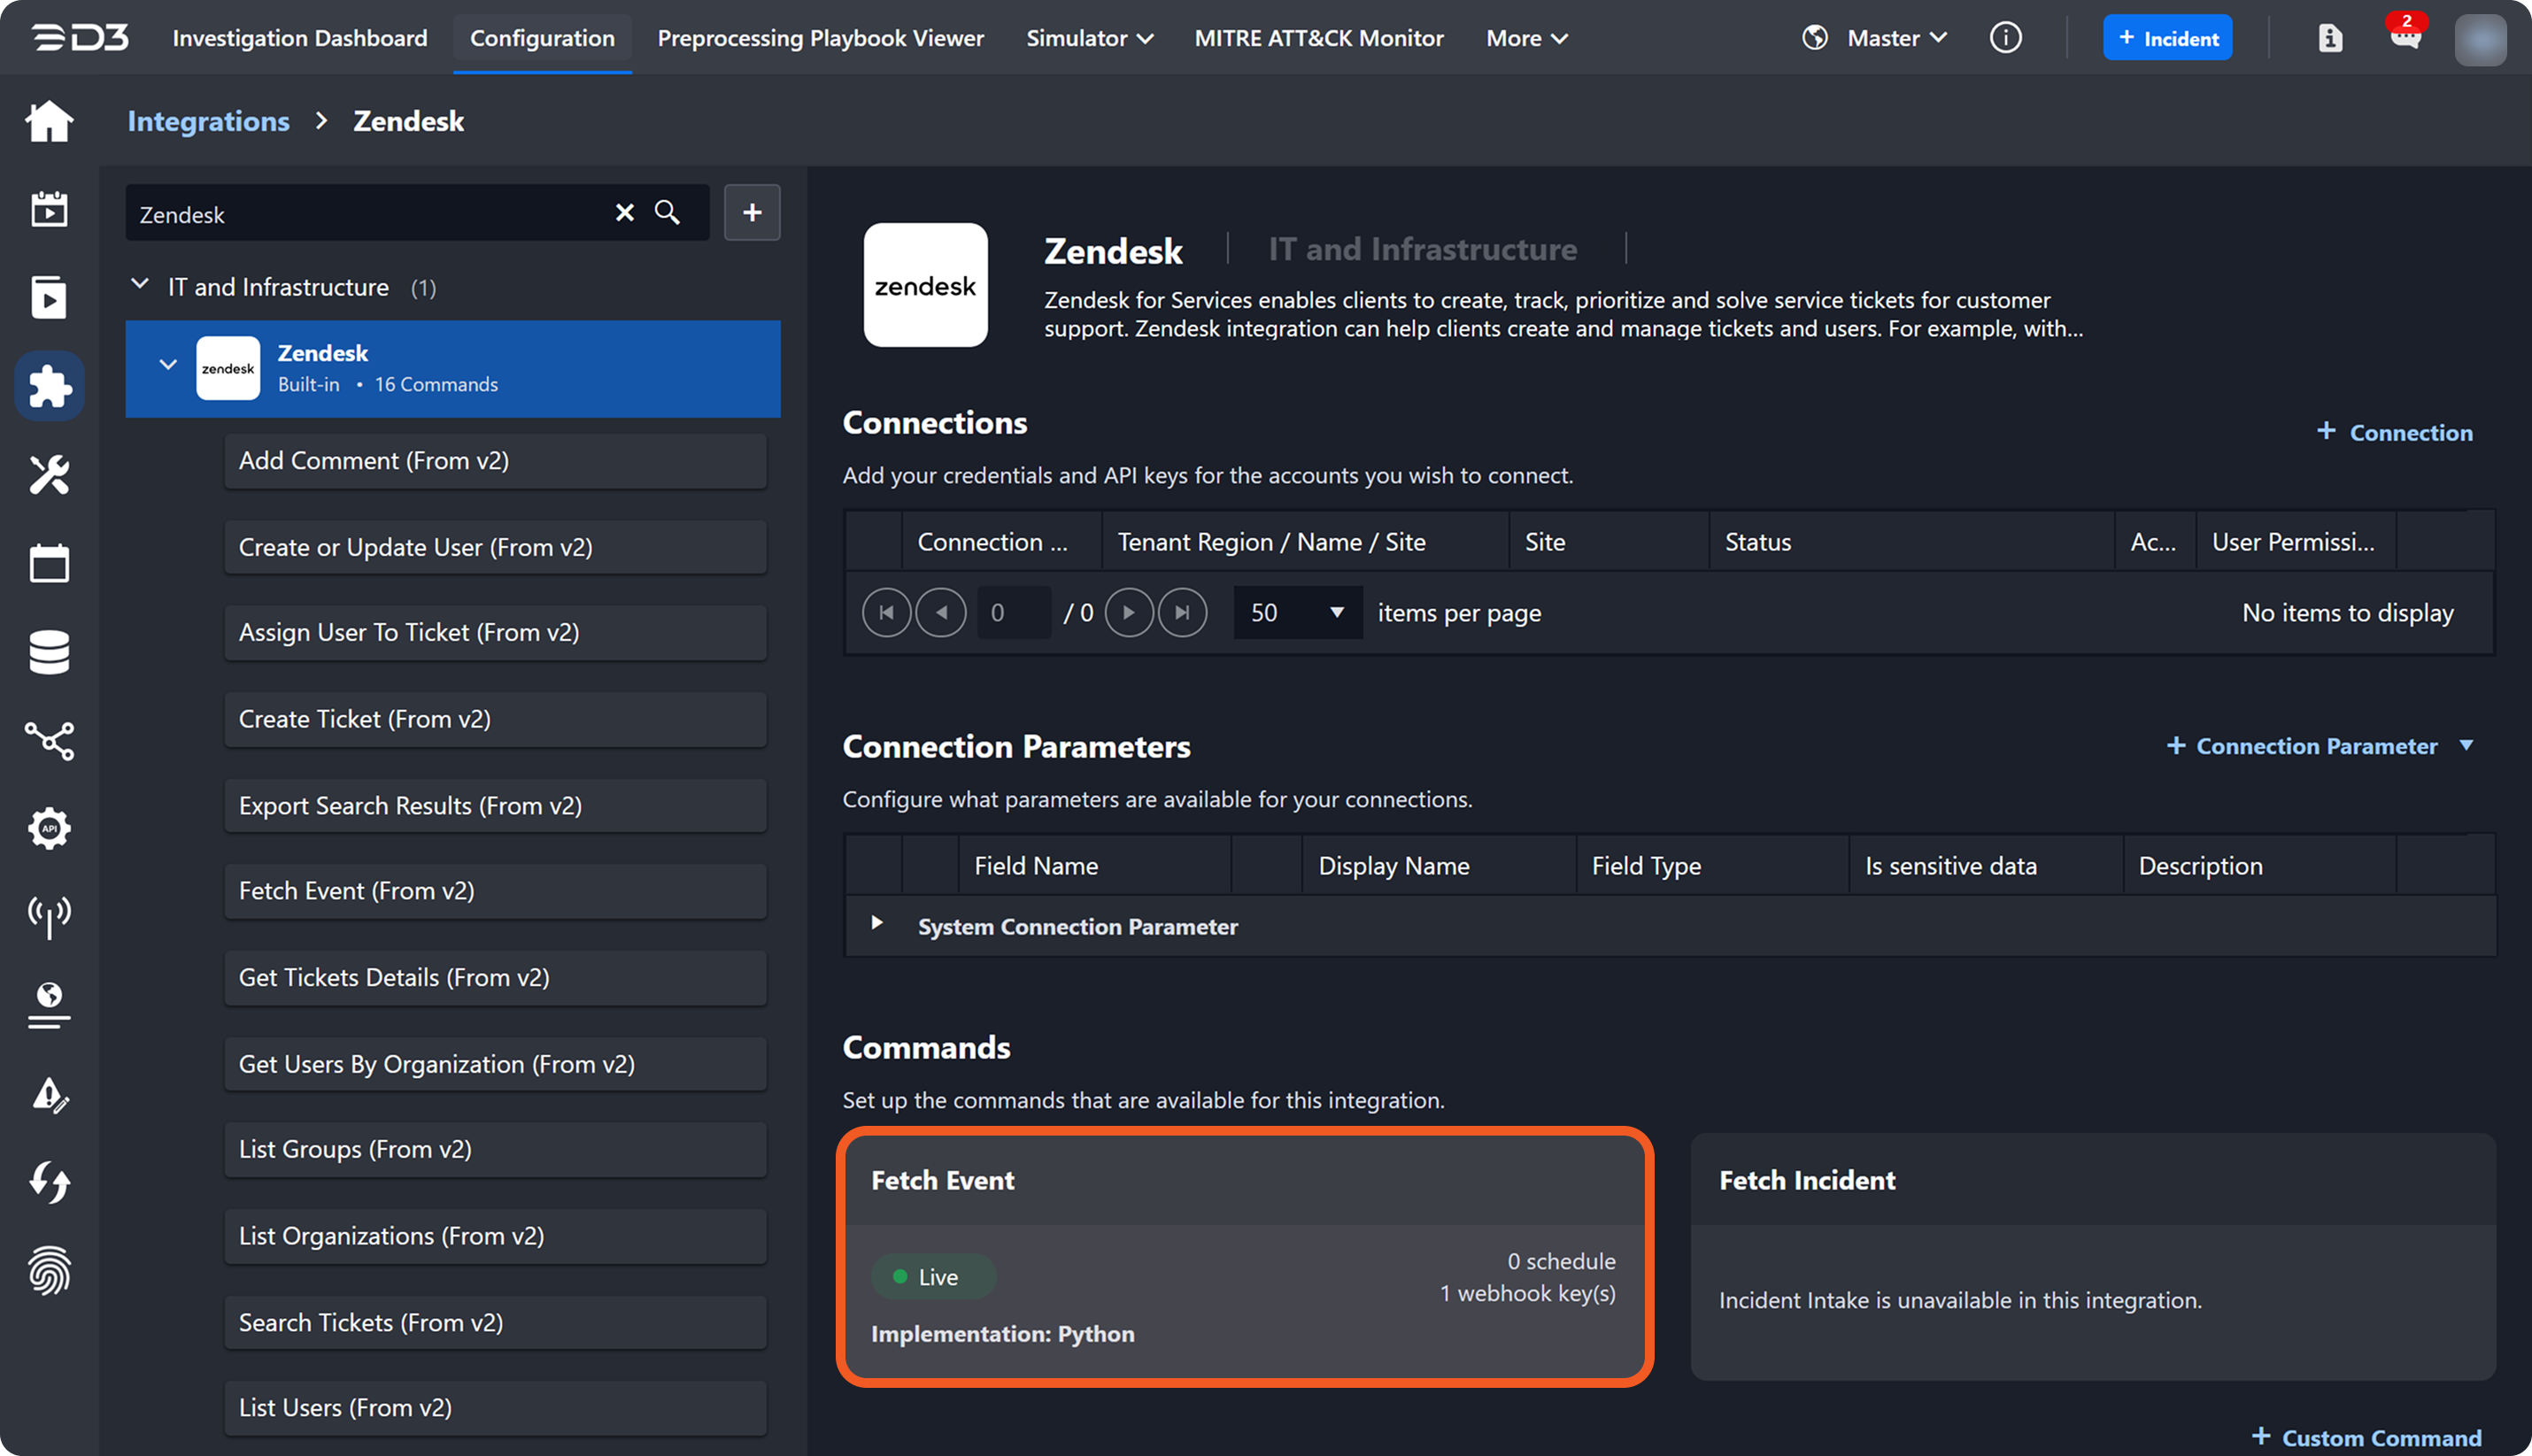The image size is (2532, 1456).
Task: Open the Fetch Event command card
Action: click(1244, 1257)
